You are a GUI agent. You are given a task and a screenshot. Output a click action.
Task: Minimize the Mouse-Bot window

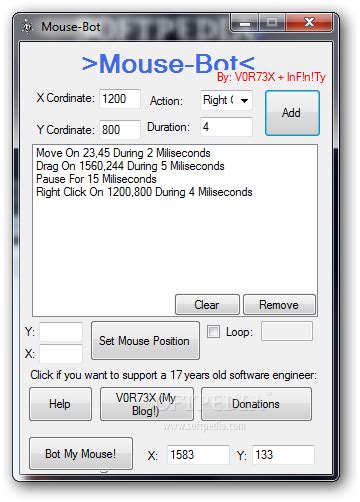(245, 23)
